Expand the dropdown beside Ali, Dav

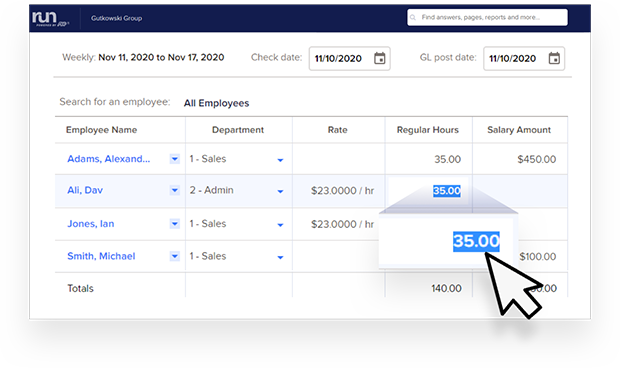click(174, 190)
